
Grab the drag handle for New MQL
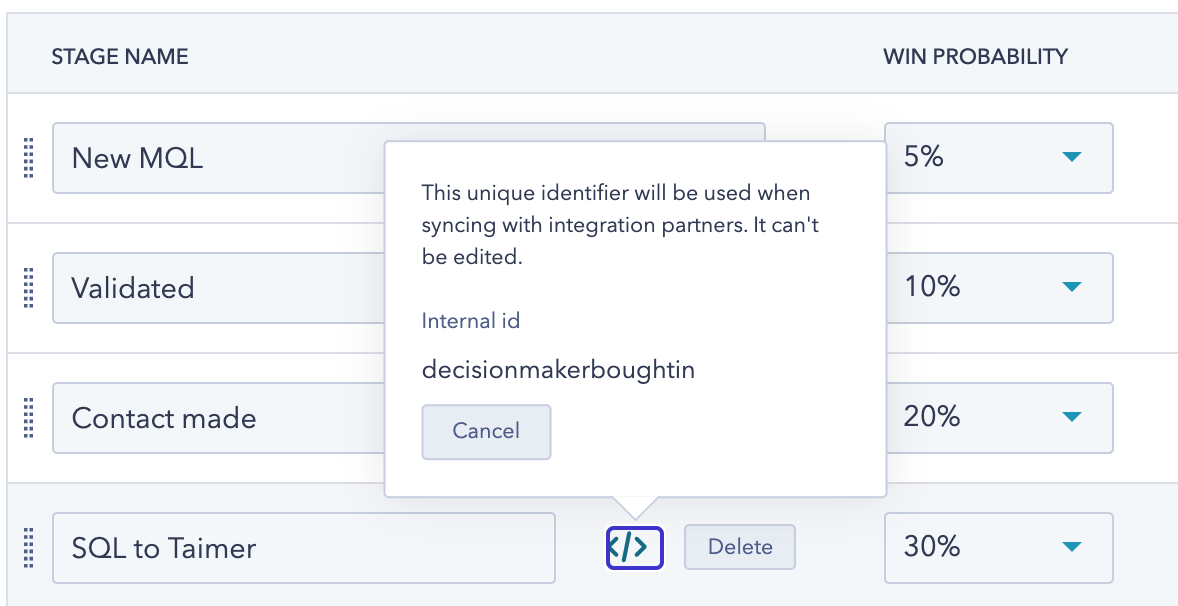[29, 158]
